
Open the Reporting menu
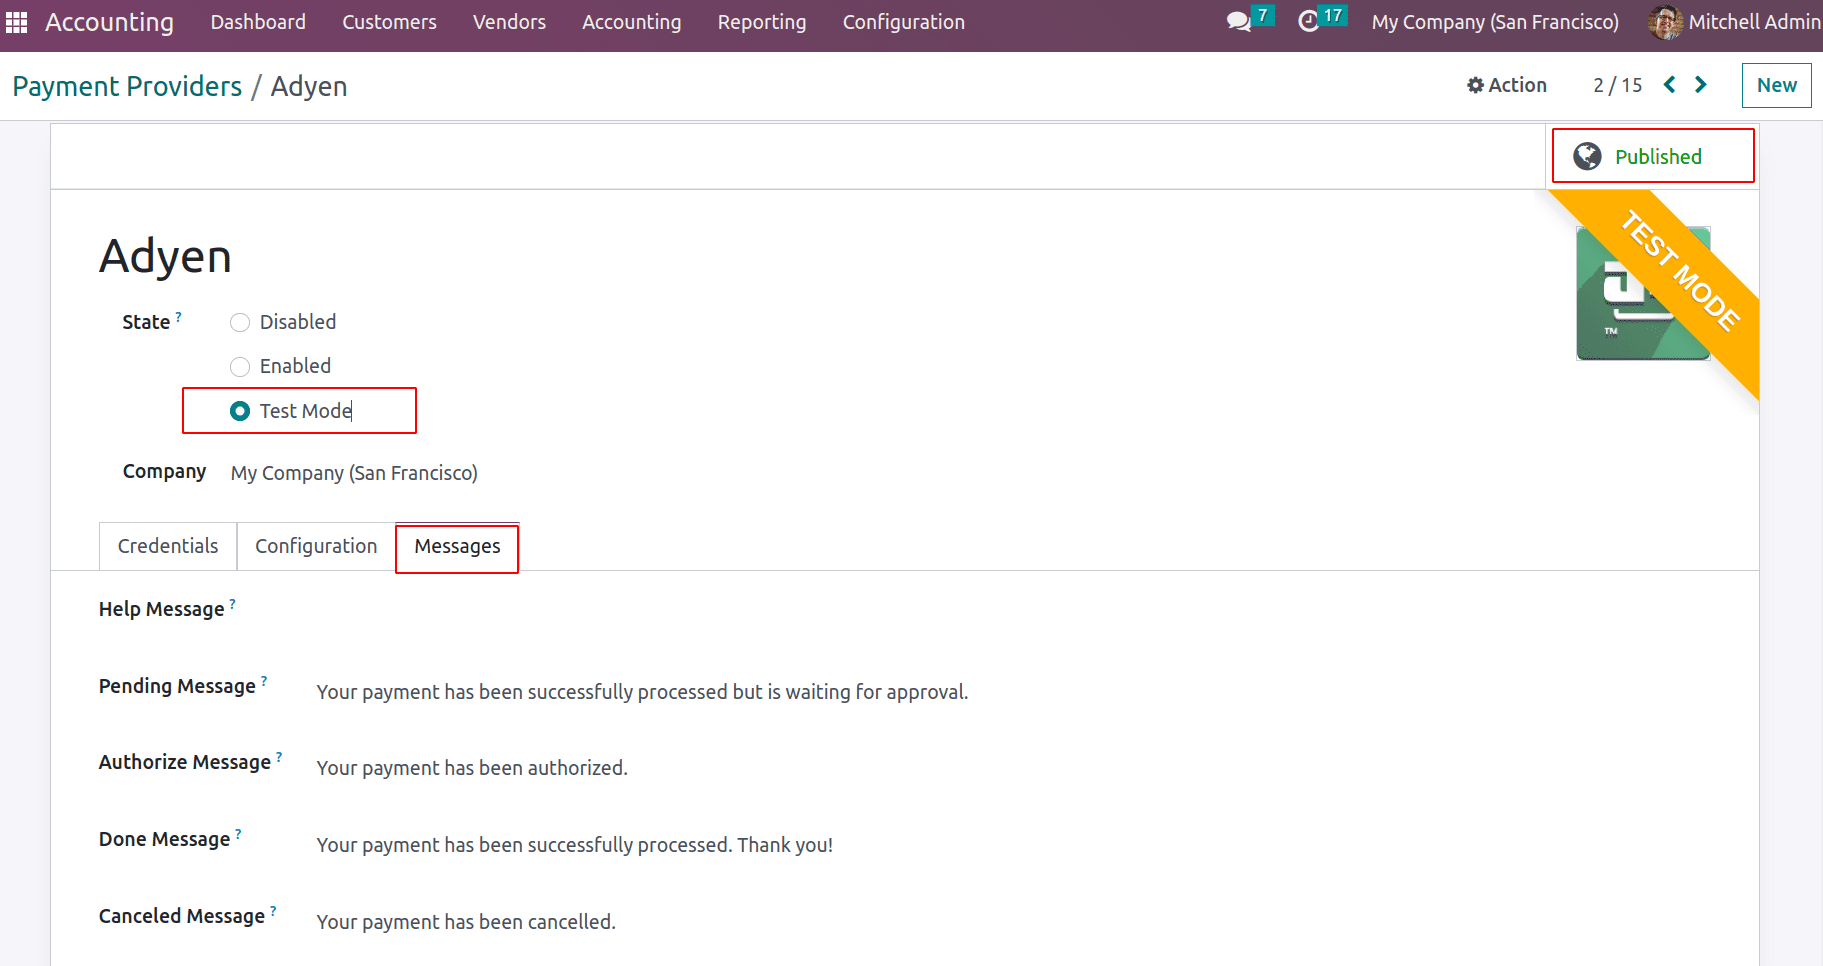pyautogui.click(x=761, y=22)
